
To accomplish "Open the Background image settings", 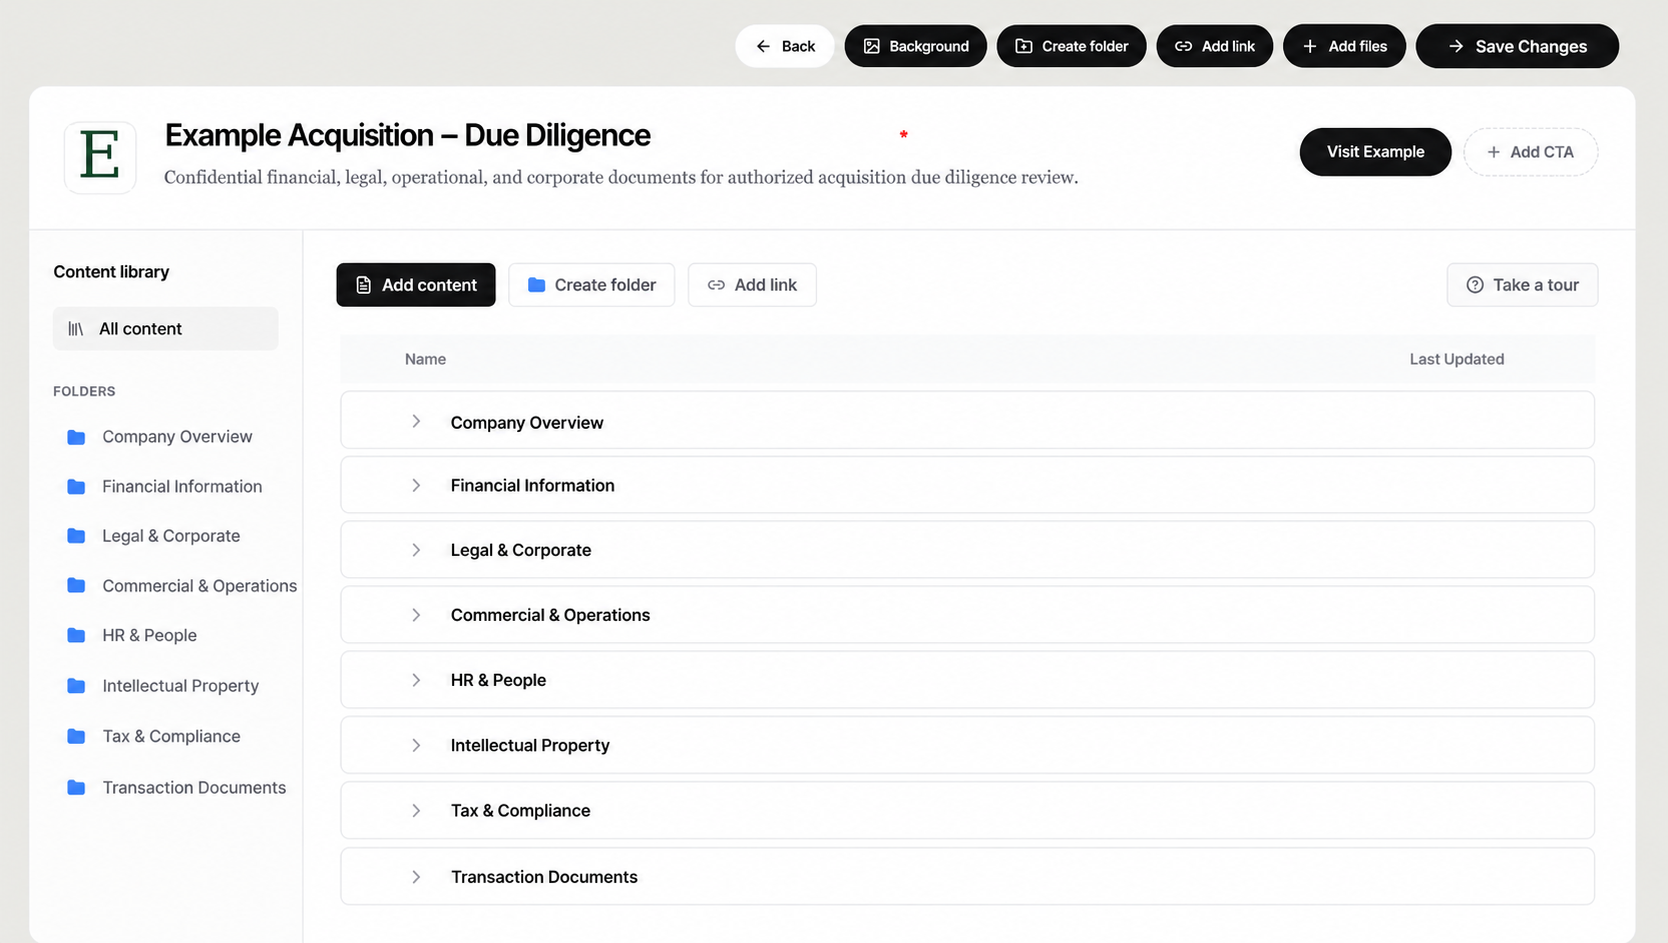I will pos(916,46).
